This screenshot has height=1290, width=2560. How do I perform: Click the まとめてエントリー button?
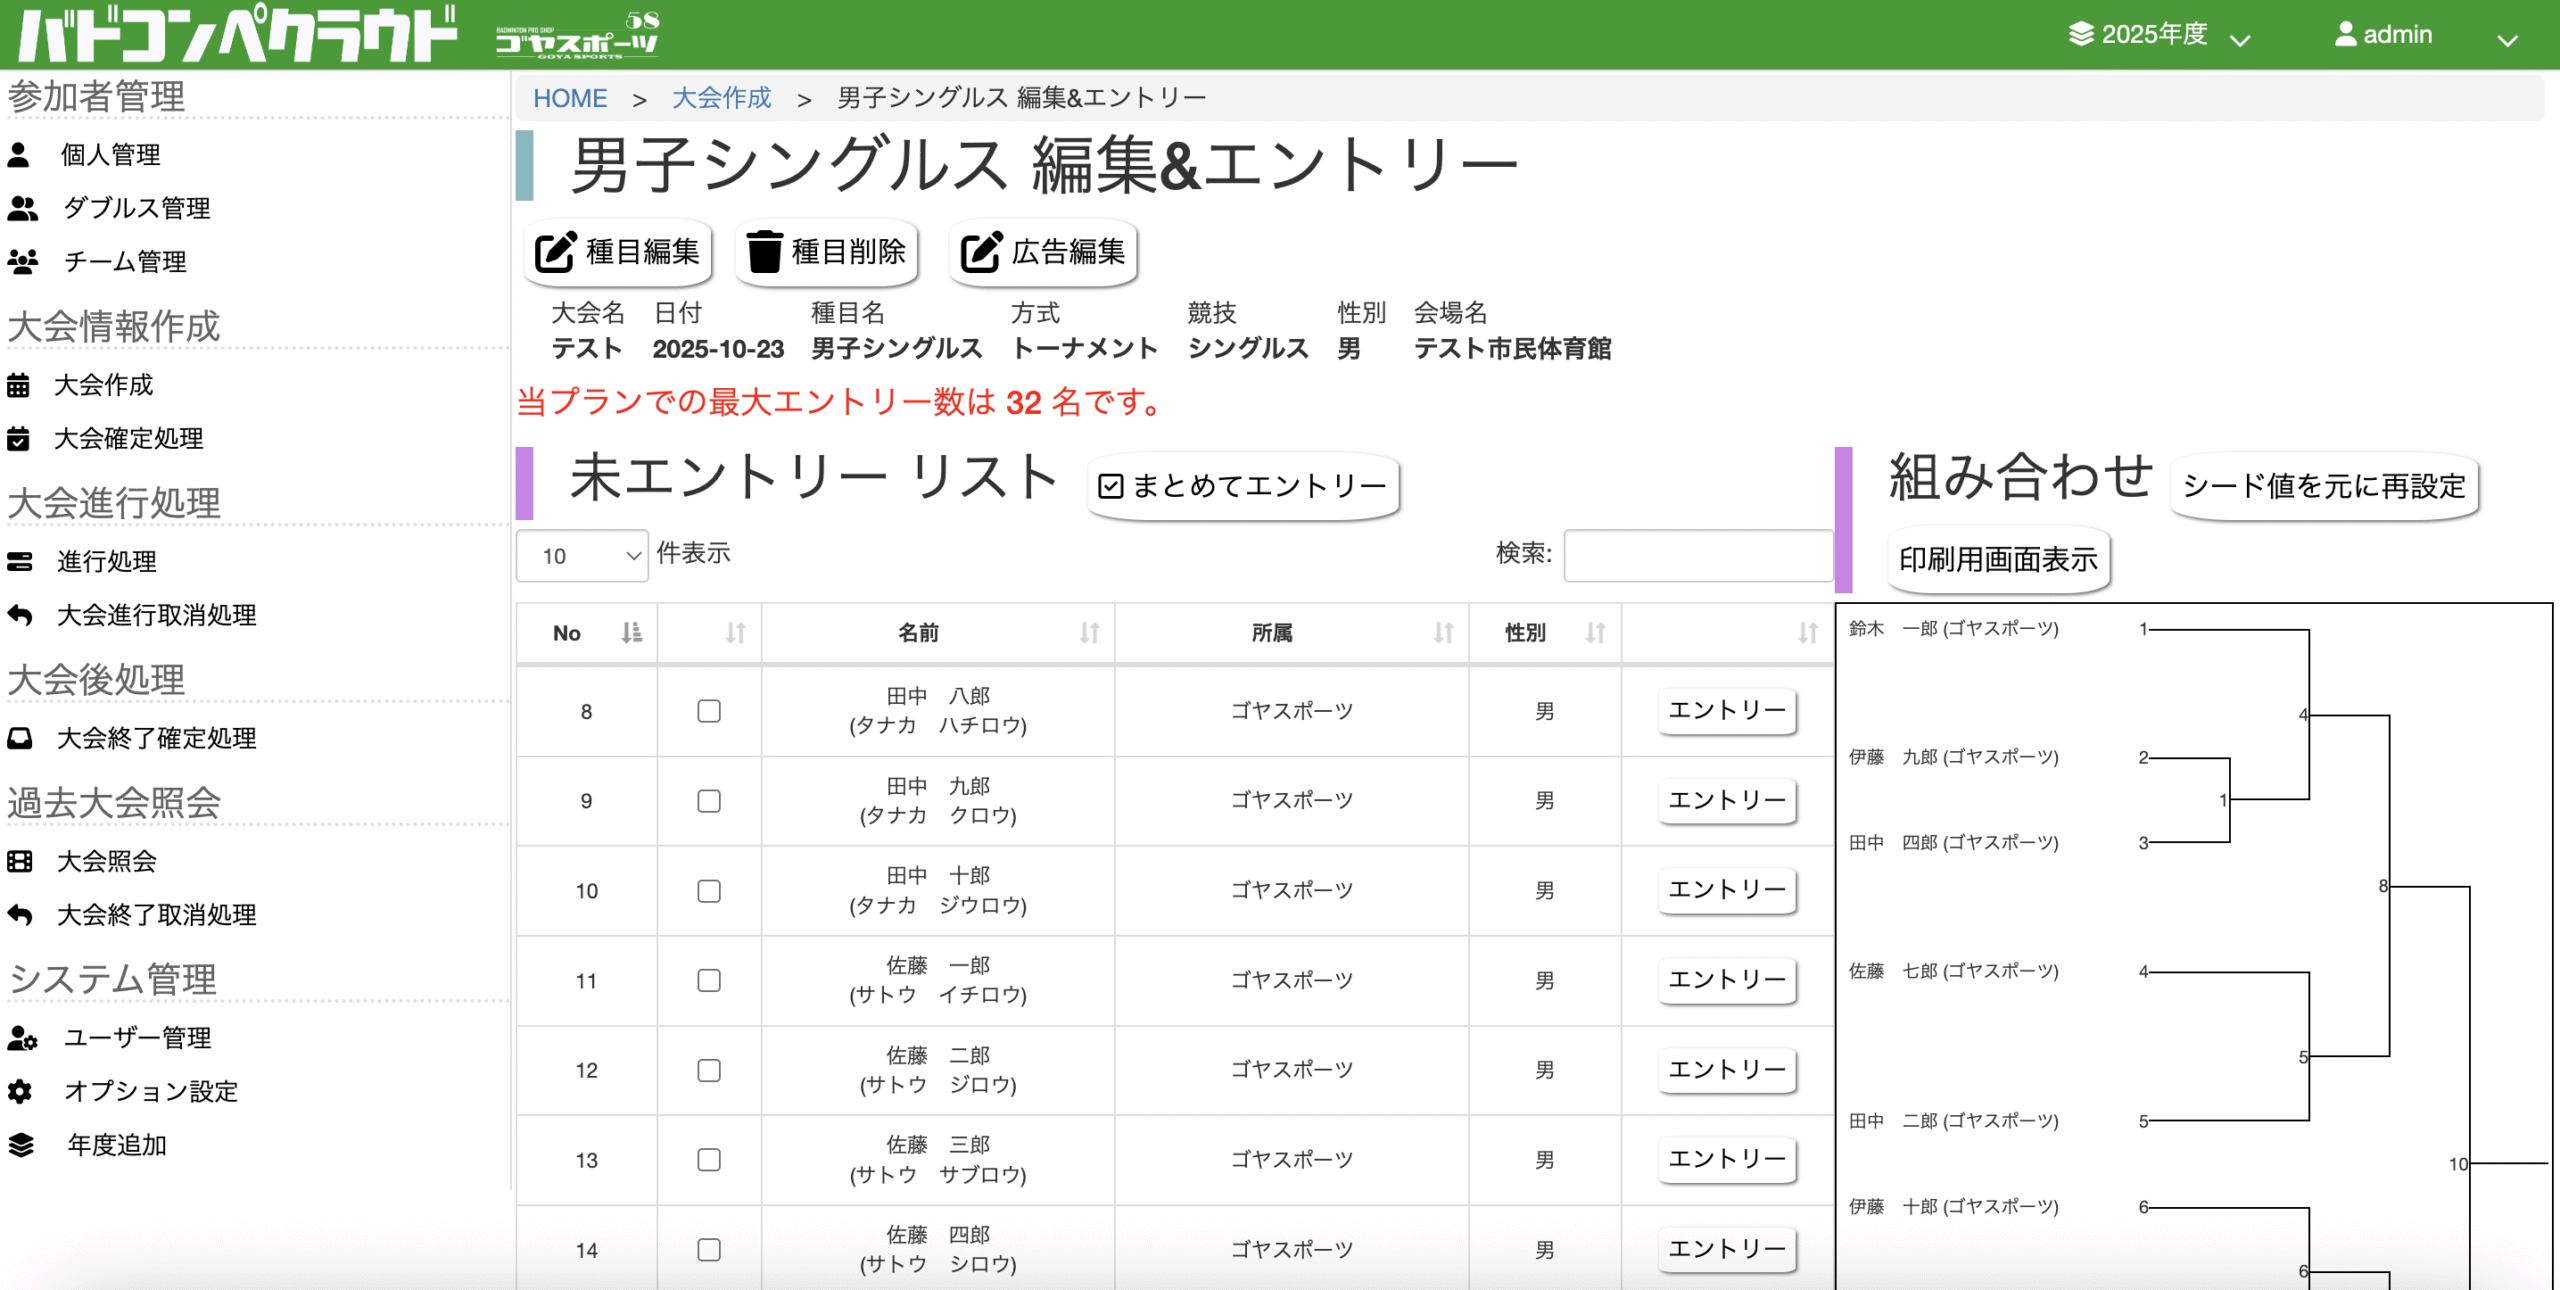[x=1242, y=486]
